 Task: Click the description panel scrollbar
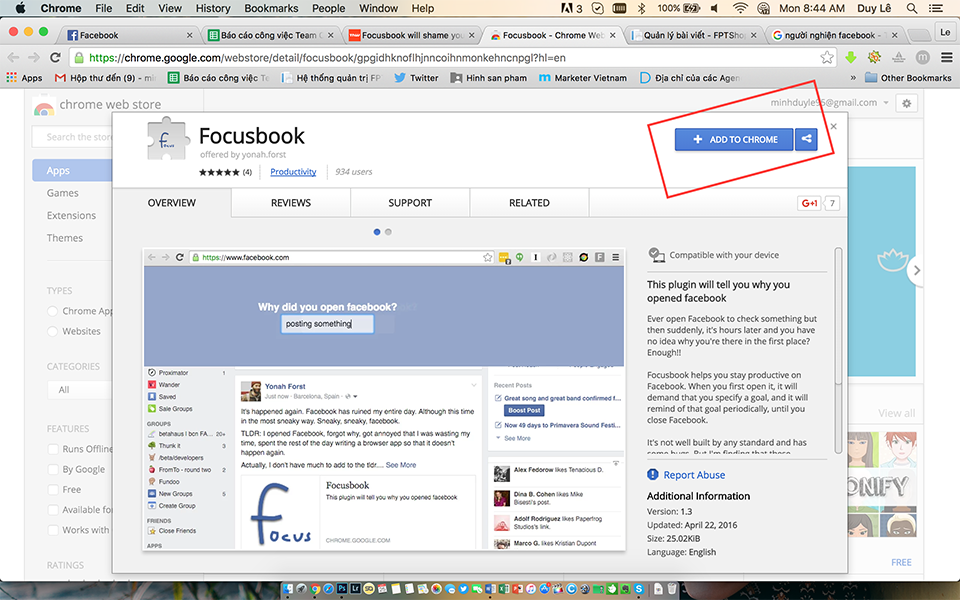tap(838, 315)
